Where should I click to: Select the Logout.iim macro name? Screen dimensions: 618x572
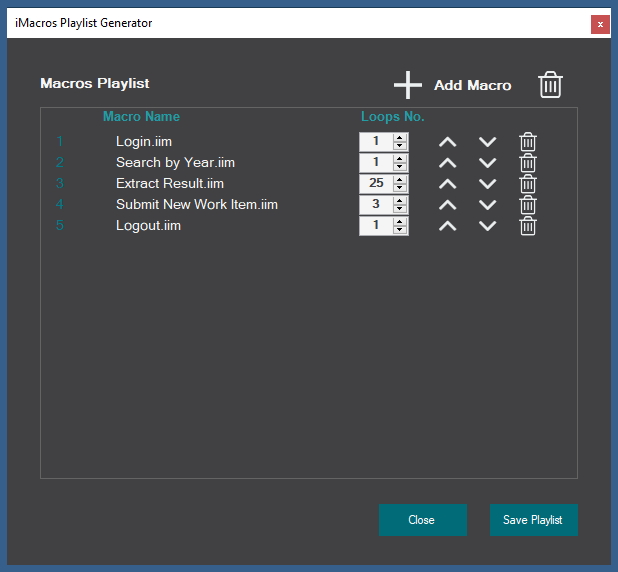point(148,225)
